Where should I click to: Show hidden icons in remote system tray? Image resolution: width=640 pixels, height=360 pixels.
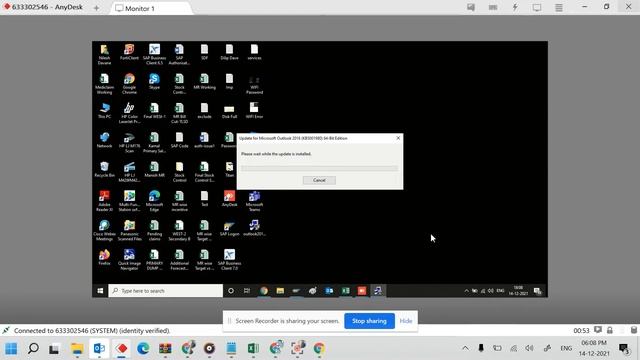click(466, 291)
